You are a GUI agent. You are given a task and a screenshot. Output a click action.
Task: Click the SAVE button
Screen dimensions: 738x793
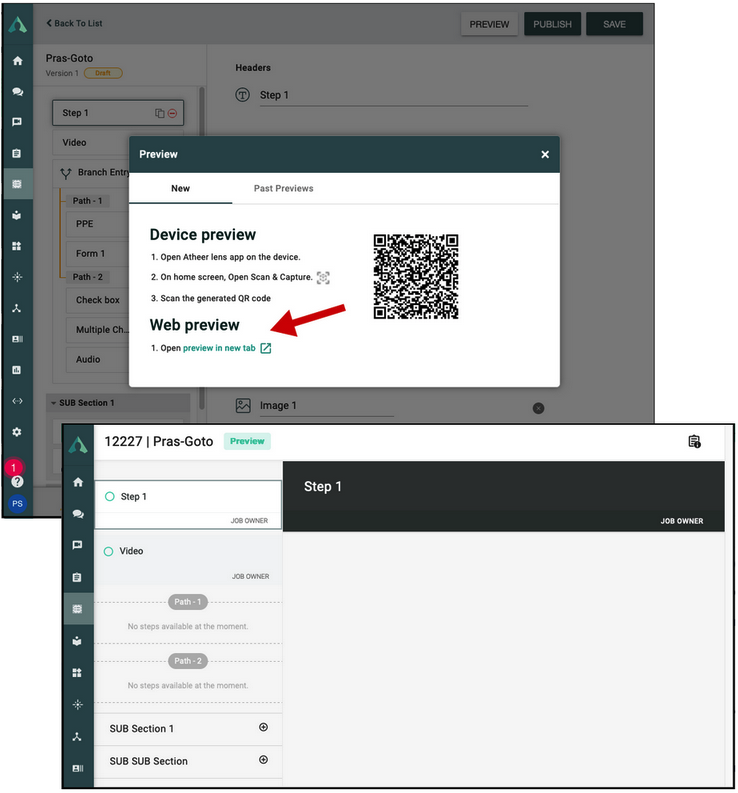[614, 24]
